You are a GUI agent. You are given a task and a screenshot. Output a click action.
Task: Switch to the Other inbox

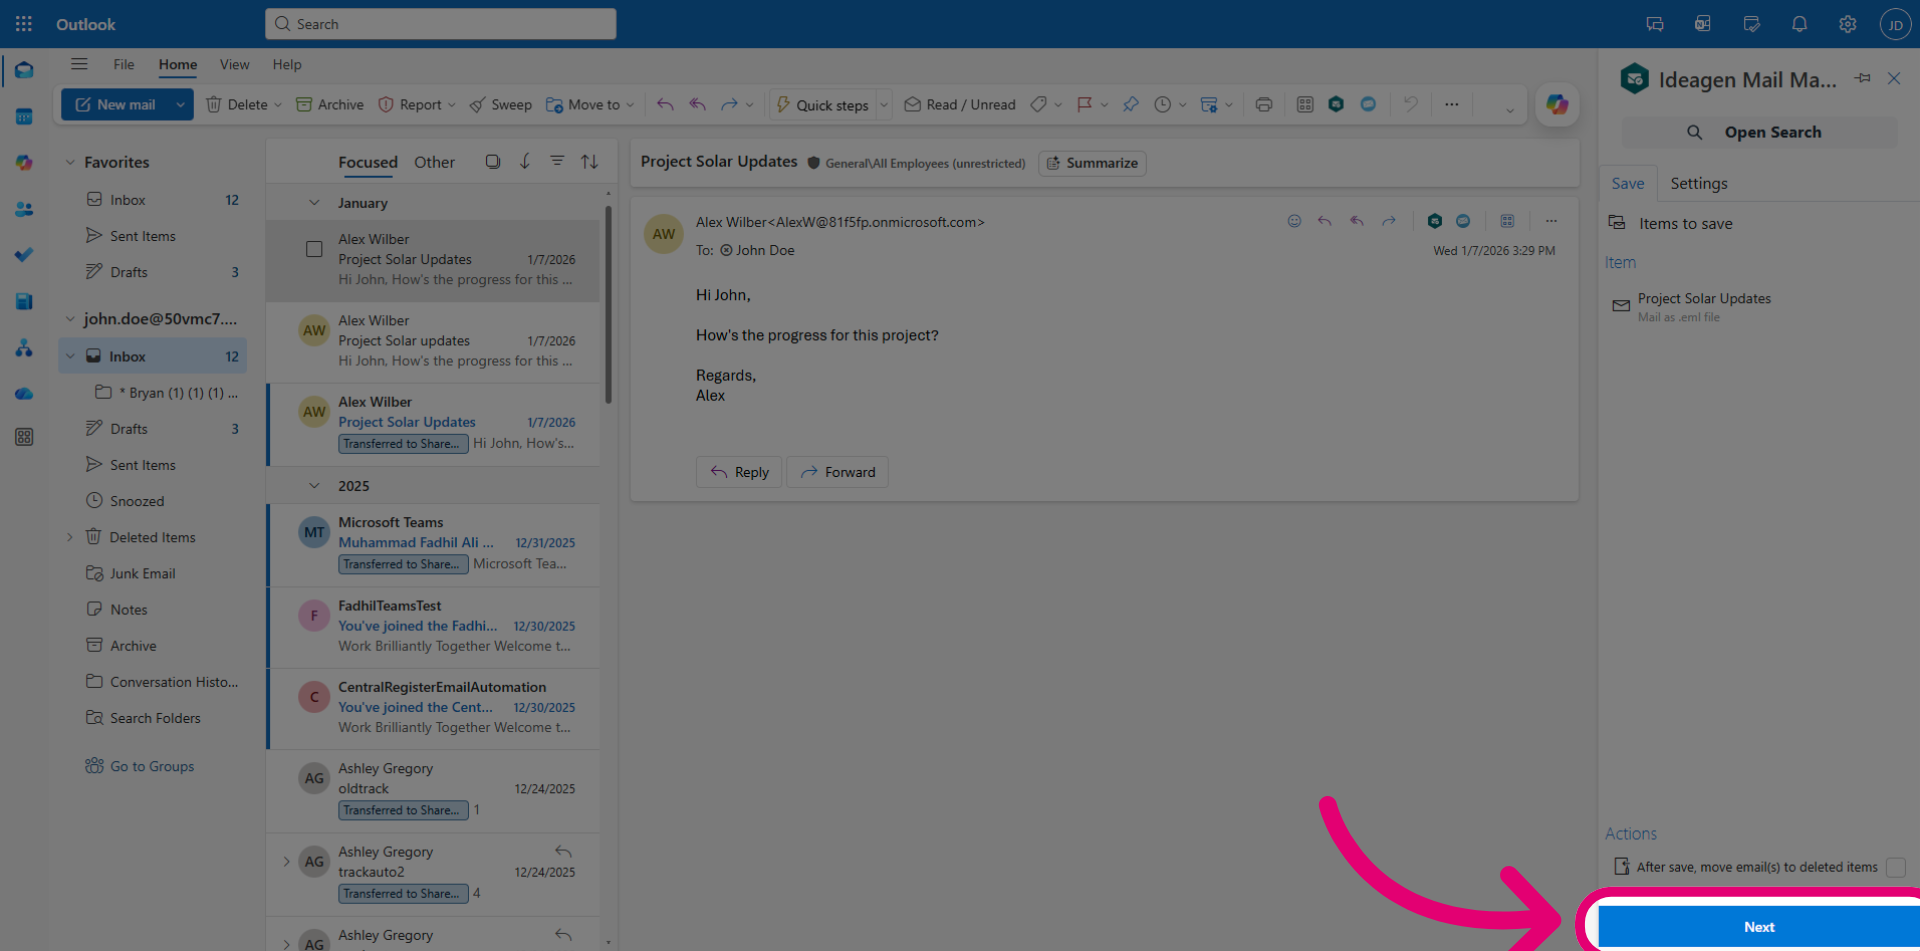434,162
